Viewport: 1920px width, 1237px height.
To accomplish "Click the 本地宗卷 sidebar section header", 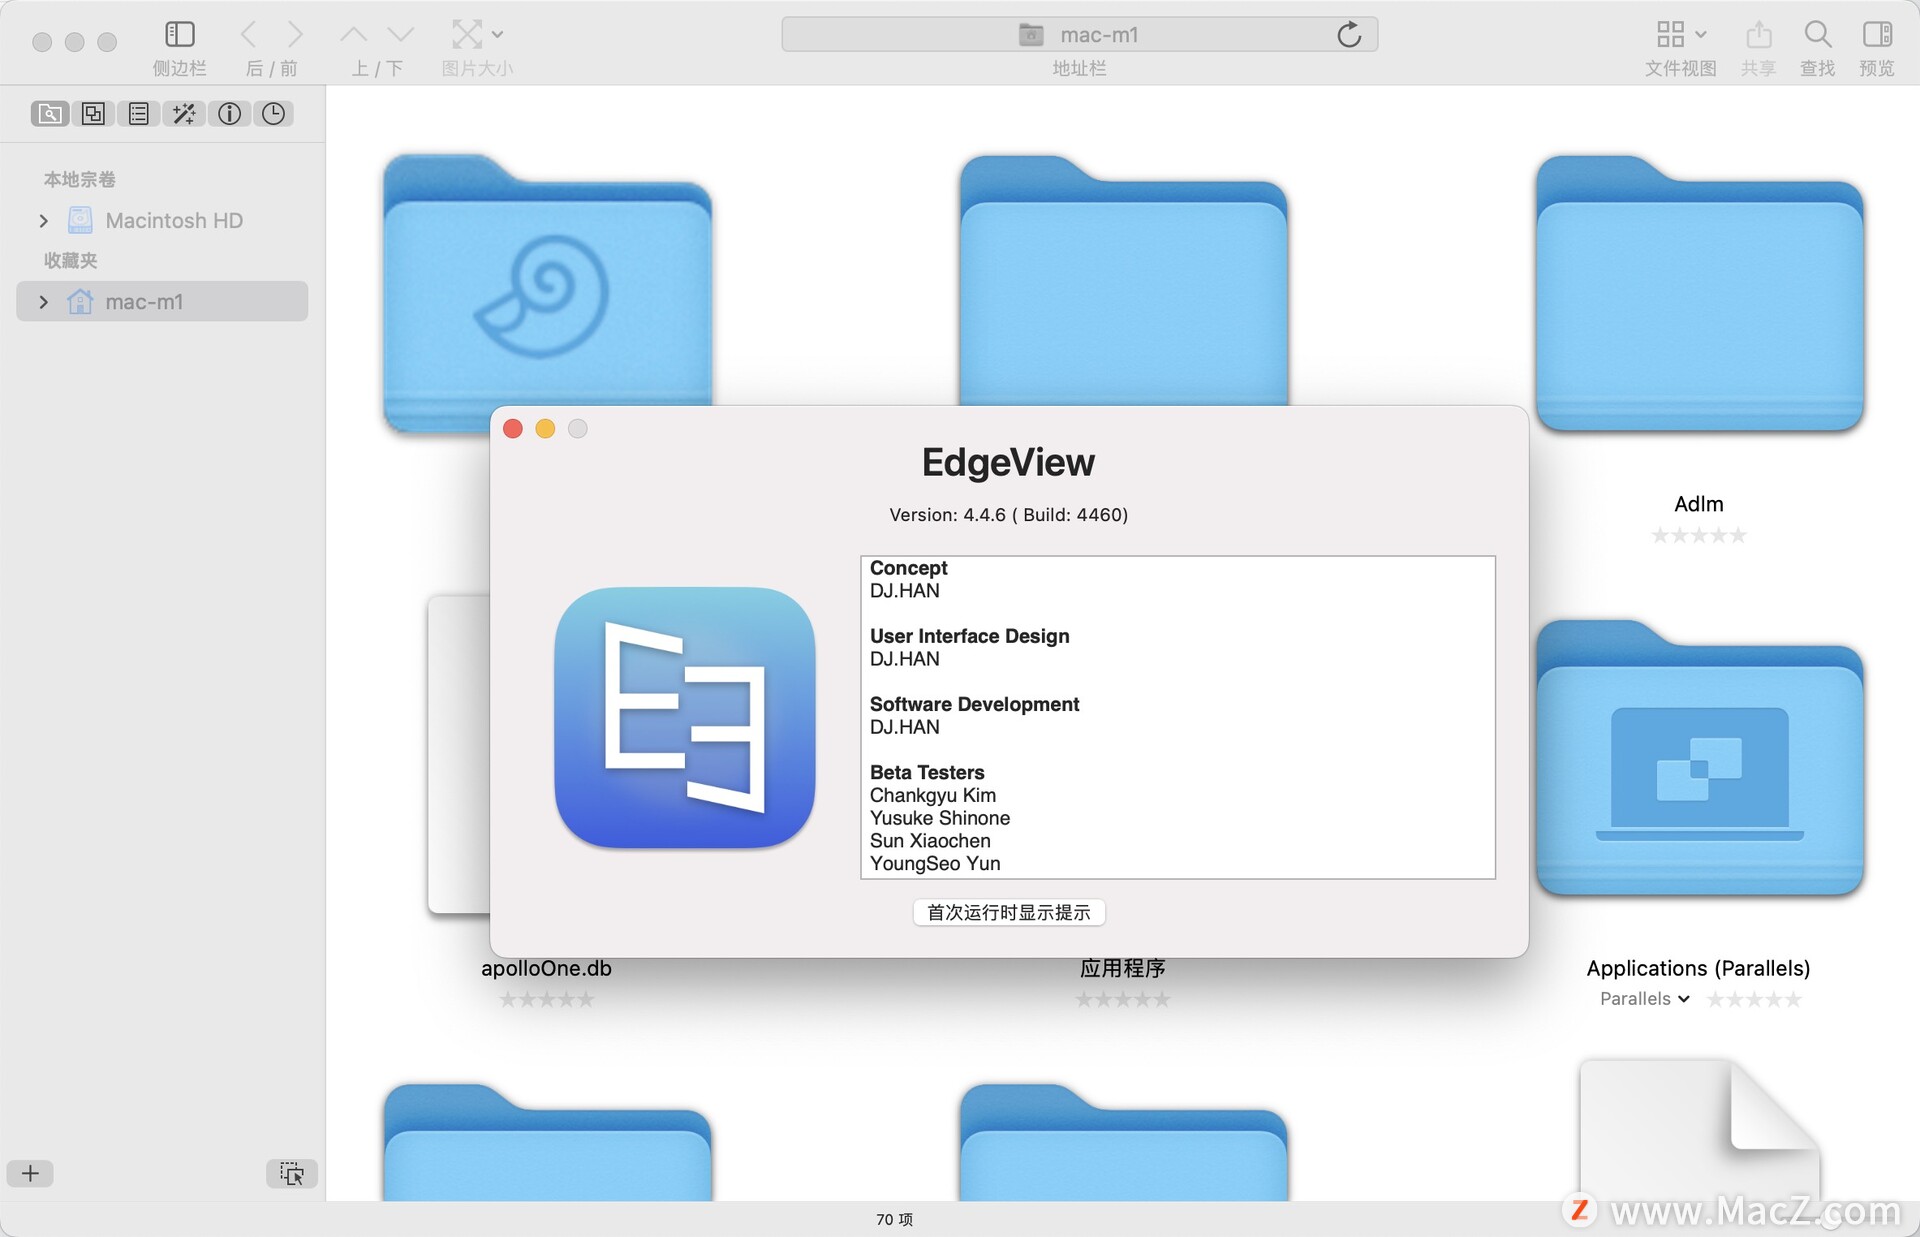I will 79,179.
